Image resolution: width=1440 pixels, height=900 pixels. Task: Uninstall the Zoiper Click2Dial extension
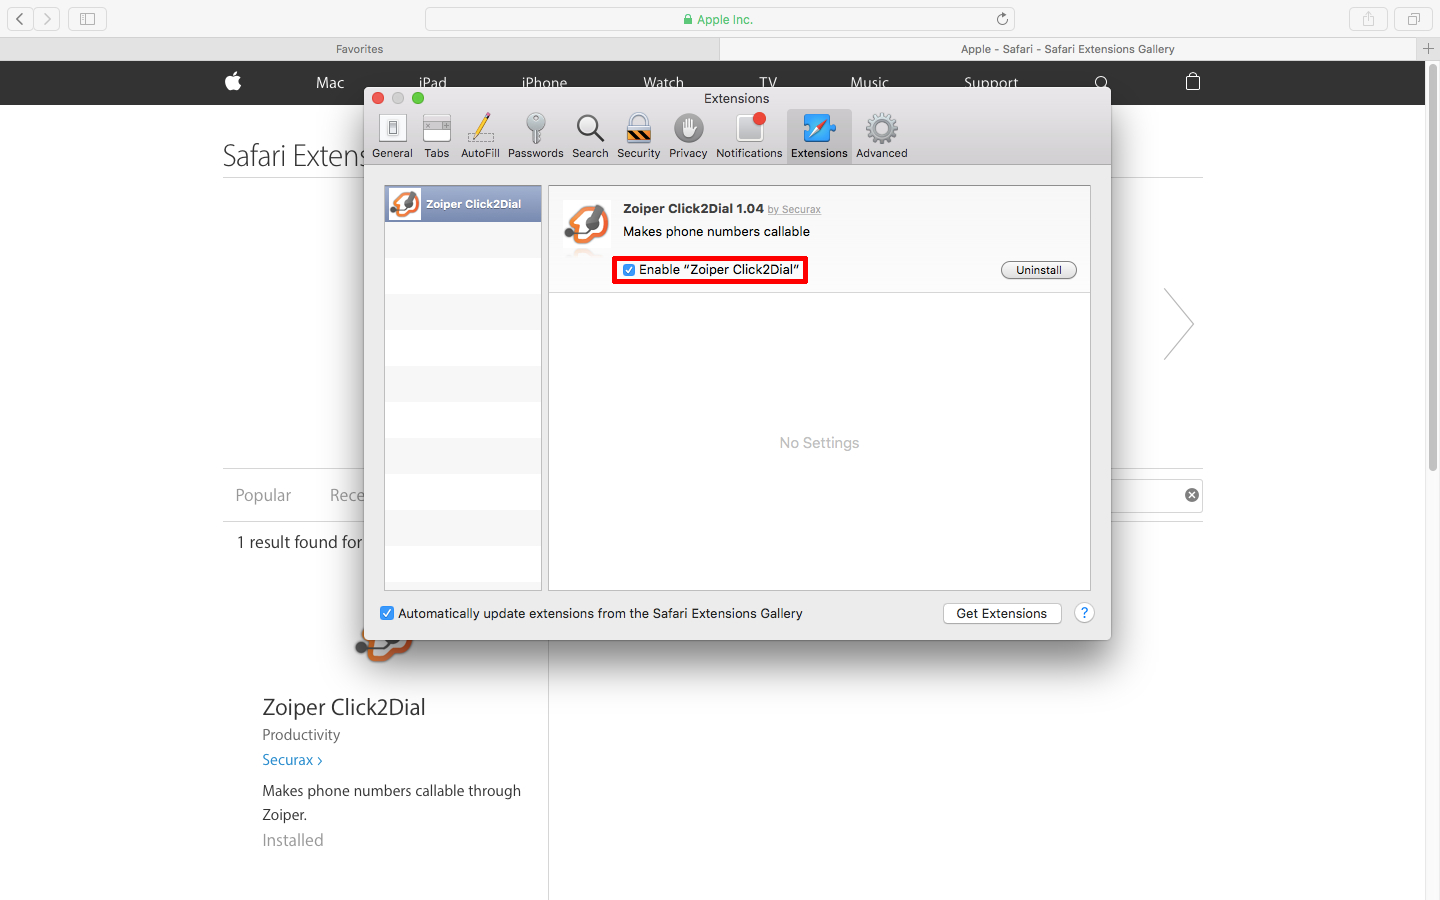pyautogui.click(x=1038, y=270)
